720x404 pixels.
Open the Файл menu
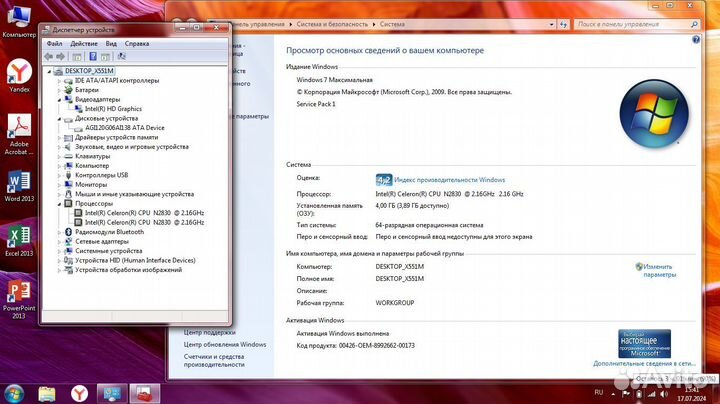[x=54, y=44]
